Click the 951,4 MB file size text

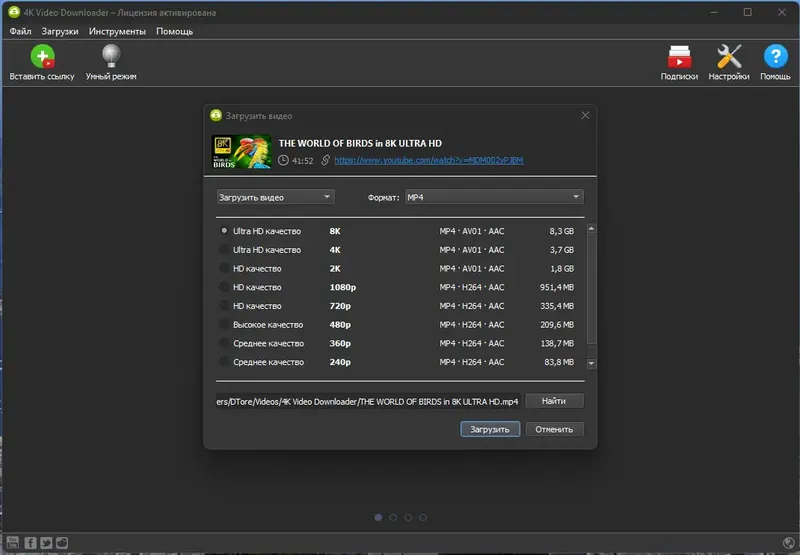click(557, 287)
